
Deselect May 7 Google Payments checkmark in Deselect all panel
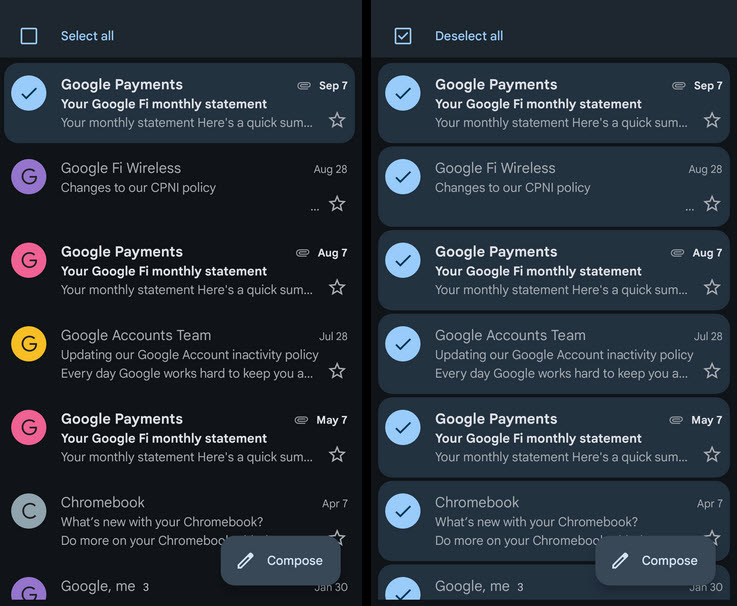[403, 427]
